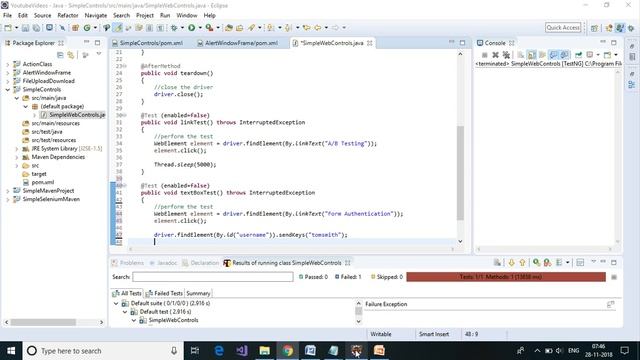Screen dimensions: 640x360
Task: Click Remove All Terminated Launches in Console
Action: (506, 55)
